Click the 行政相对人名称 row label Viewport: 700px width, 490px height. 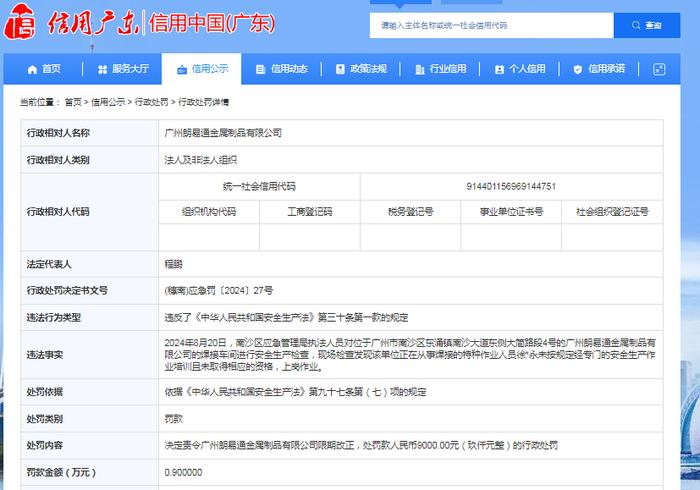click(58, 133)
